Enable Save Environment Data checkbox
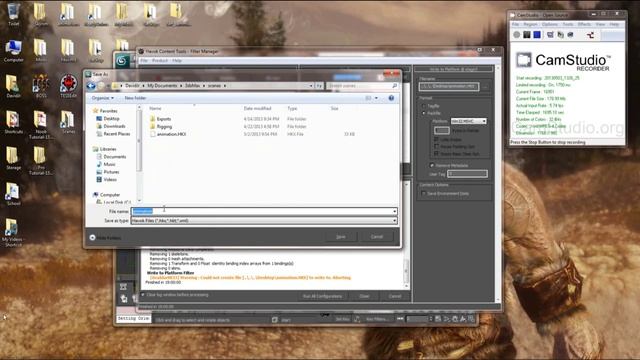640x360 pixels. coord(424,193)
